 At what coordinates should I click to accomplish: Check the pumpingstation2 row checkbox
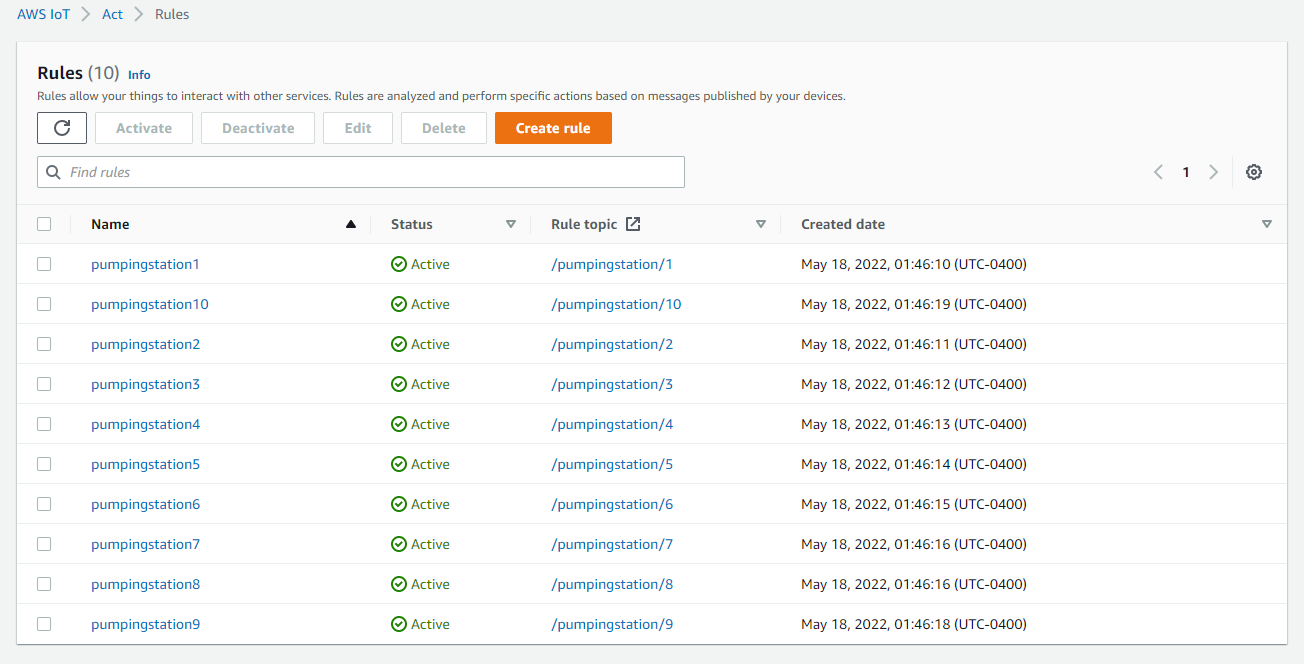click(x=44, y=344)
